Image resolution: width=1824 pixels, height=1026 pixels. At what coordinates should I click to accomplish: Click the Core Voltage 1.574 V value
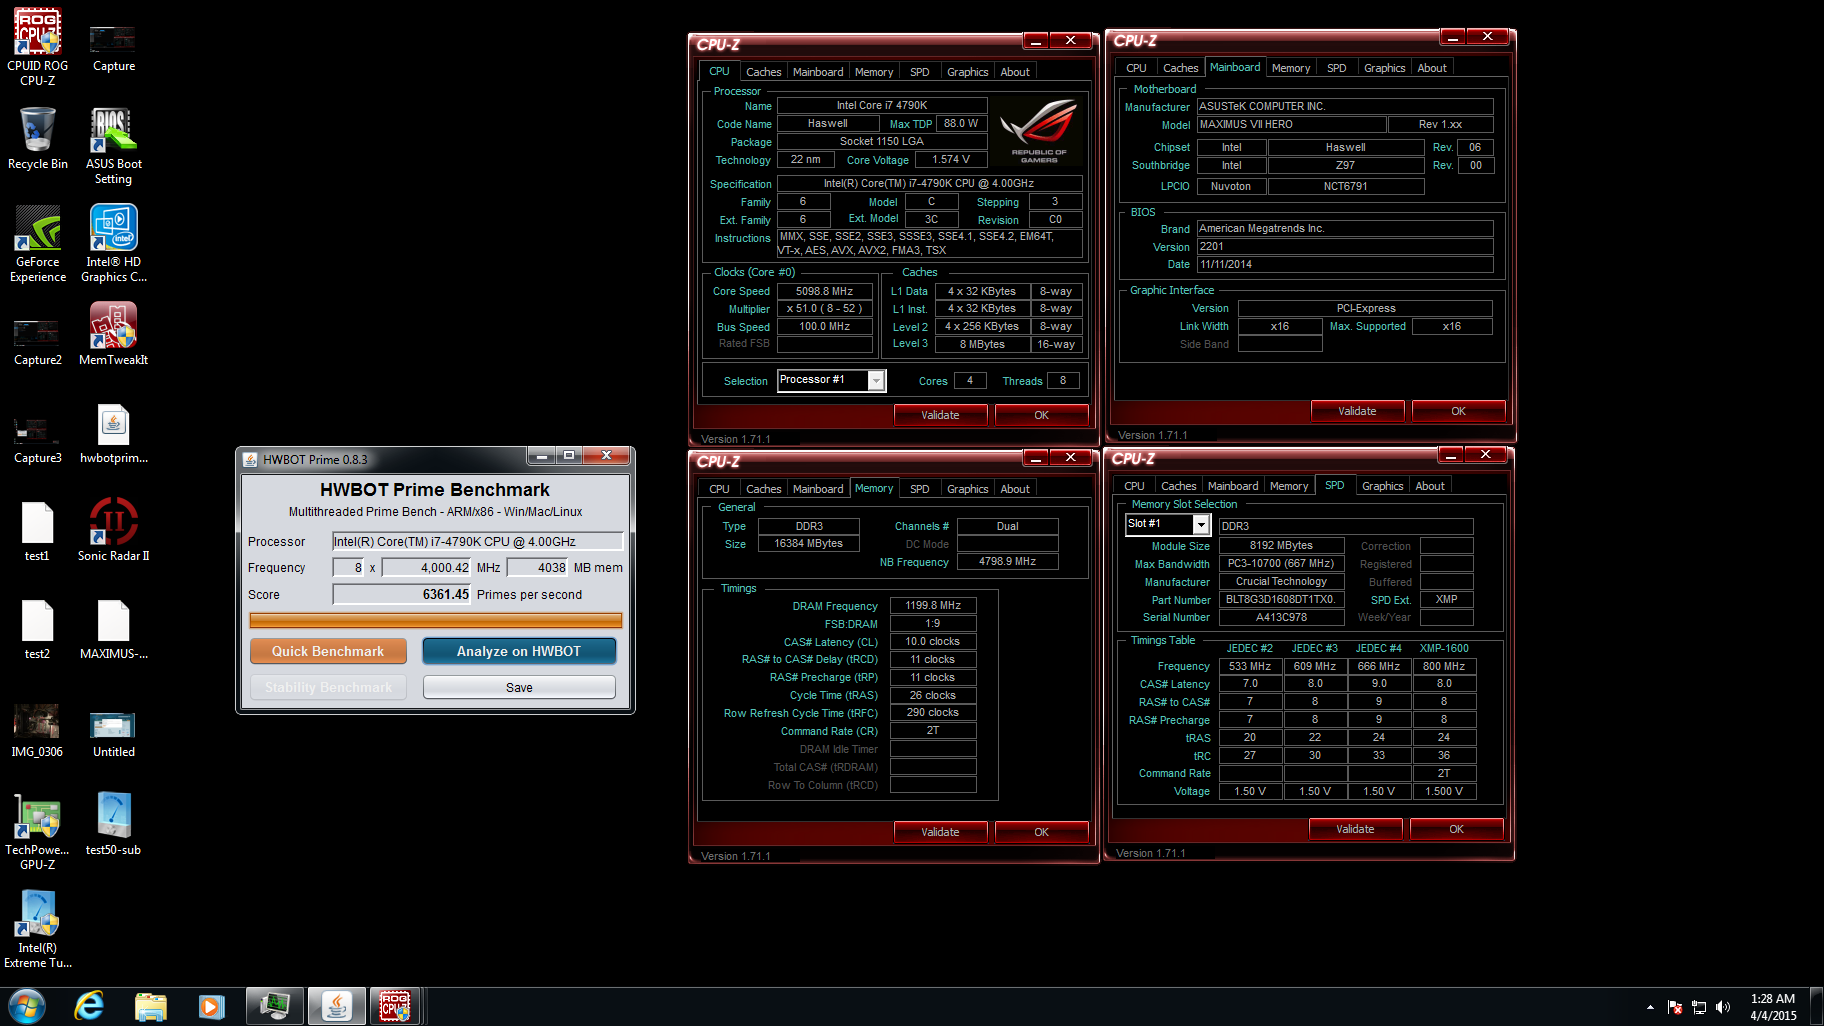tap(951, 159)
